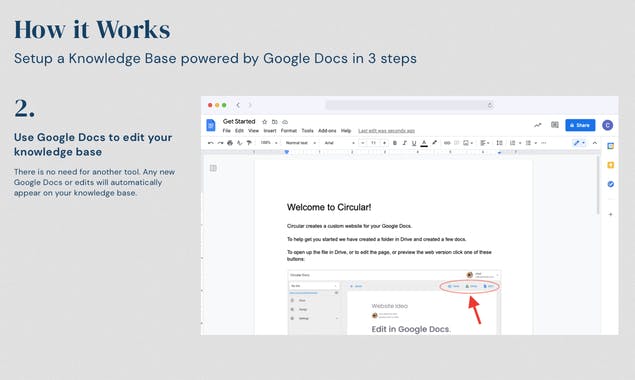Image resolution: width=635 pixels, height=380 pixels.
Task: Click the Add comment icon
Action: coord(457,143)
